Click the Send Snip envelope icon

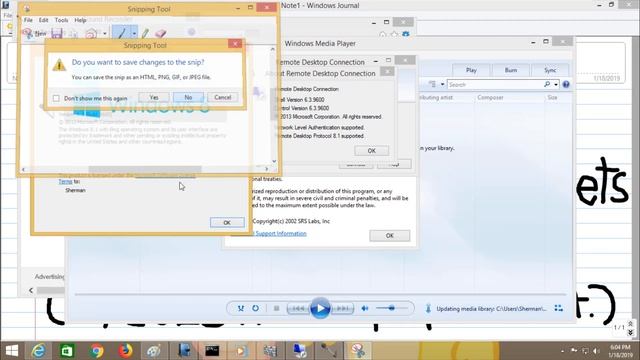pos(91,33)
